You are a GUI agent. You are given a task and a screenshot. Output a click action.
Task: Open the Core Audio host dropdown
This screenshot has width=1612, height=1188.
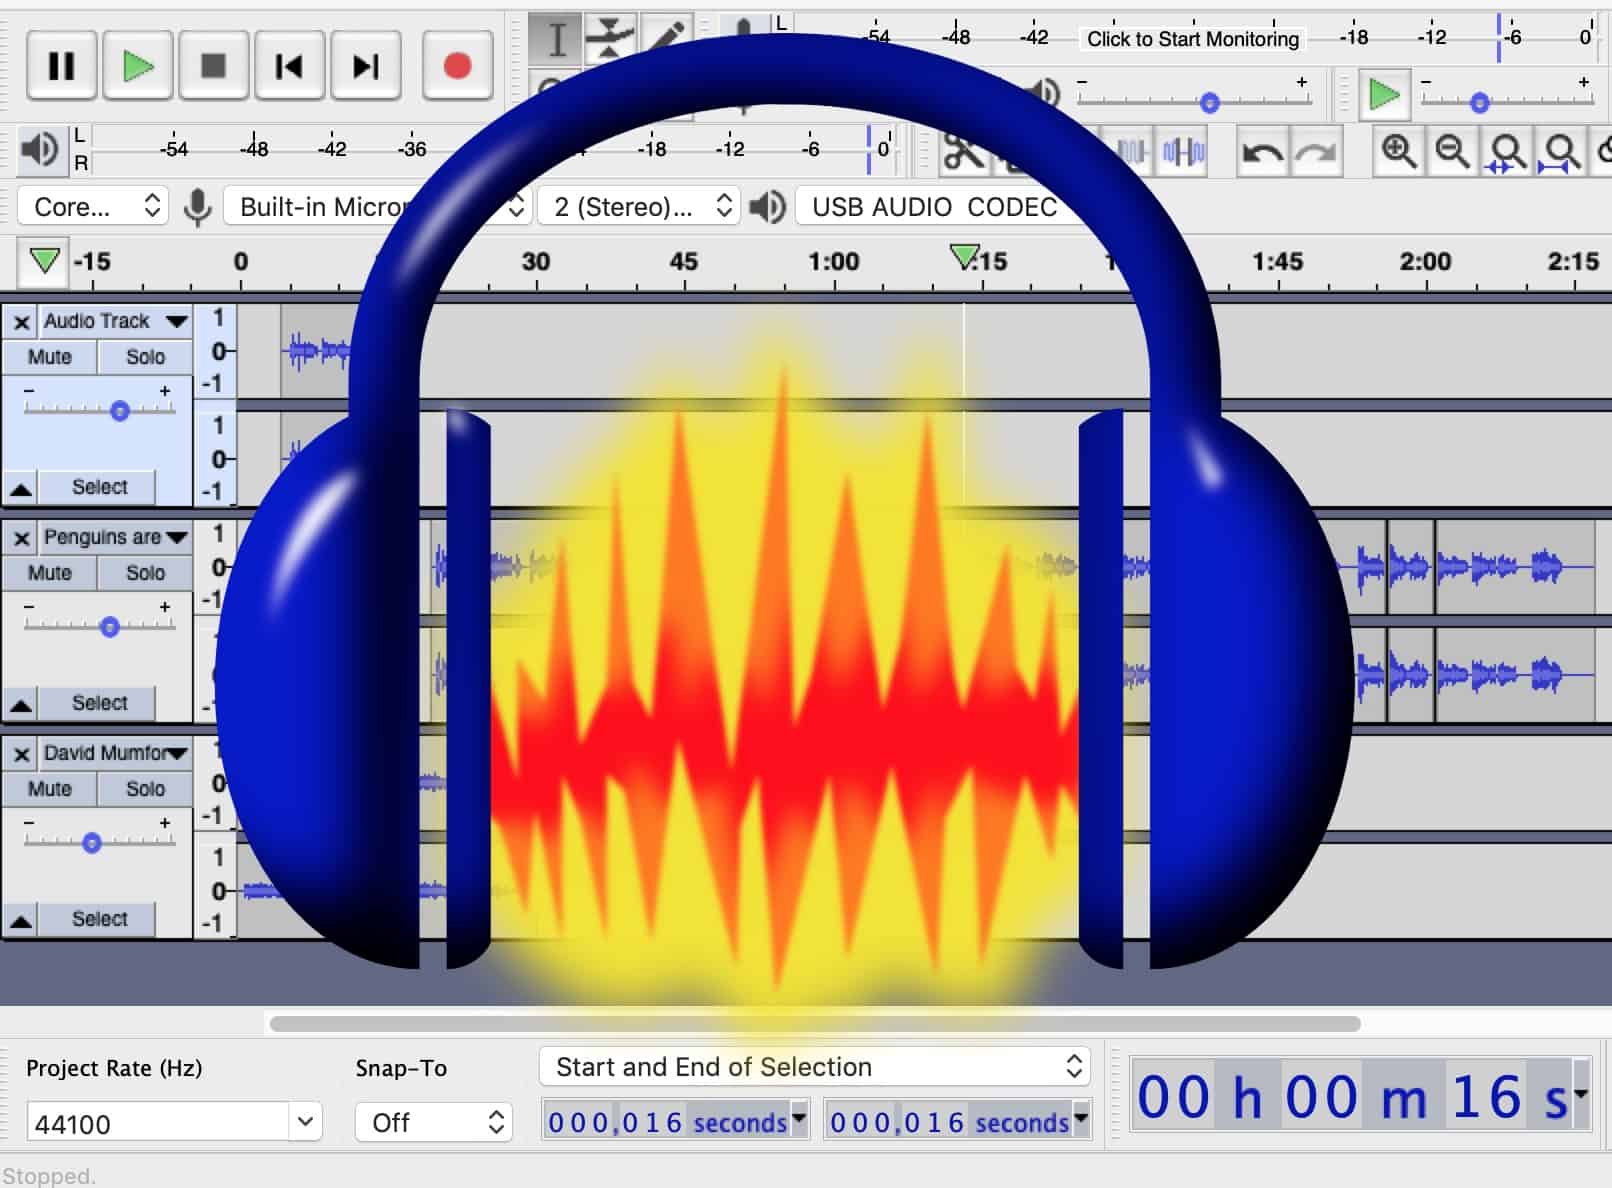tap(93, 207)
